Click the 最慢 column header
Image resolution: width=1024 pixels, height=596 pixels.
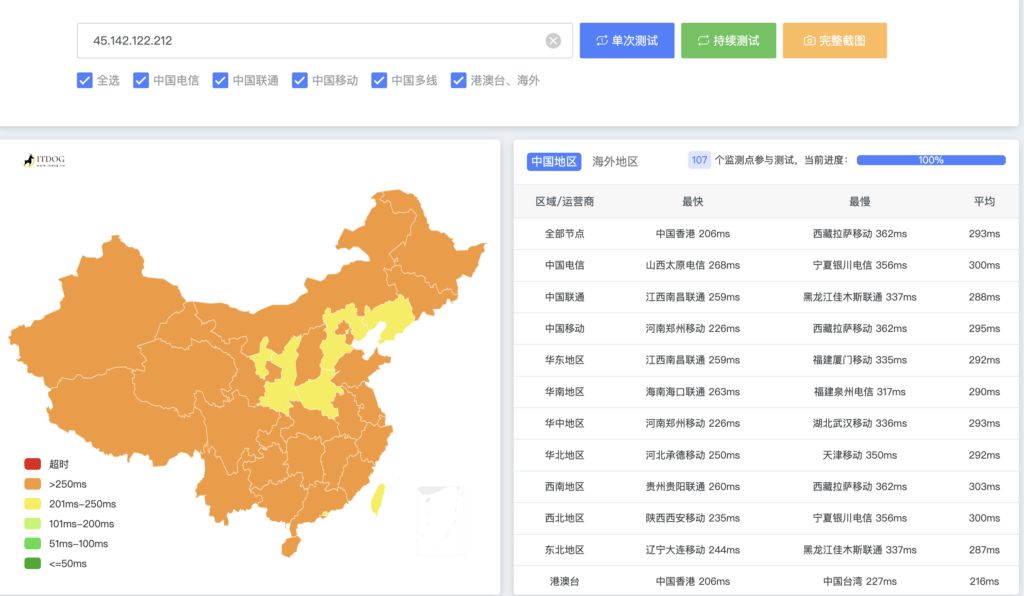coord(859,202)
